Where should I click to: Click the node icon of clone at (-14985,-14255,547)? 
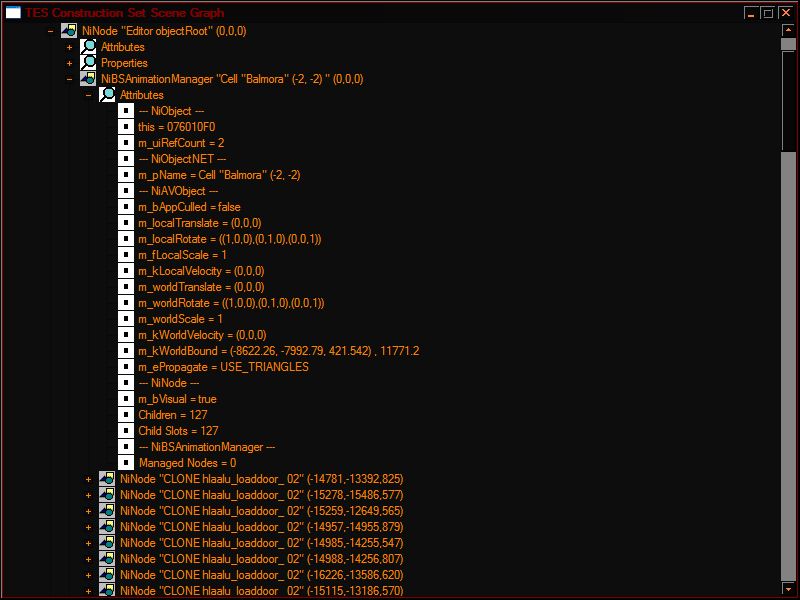tap(107, 543)
